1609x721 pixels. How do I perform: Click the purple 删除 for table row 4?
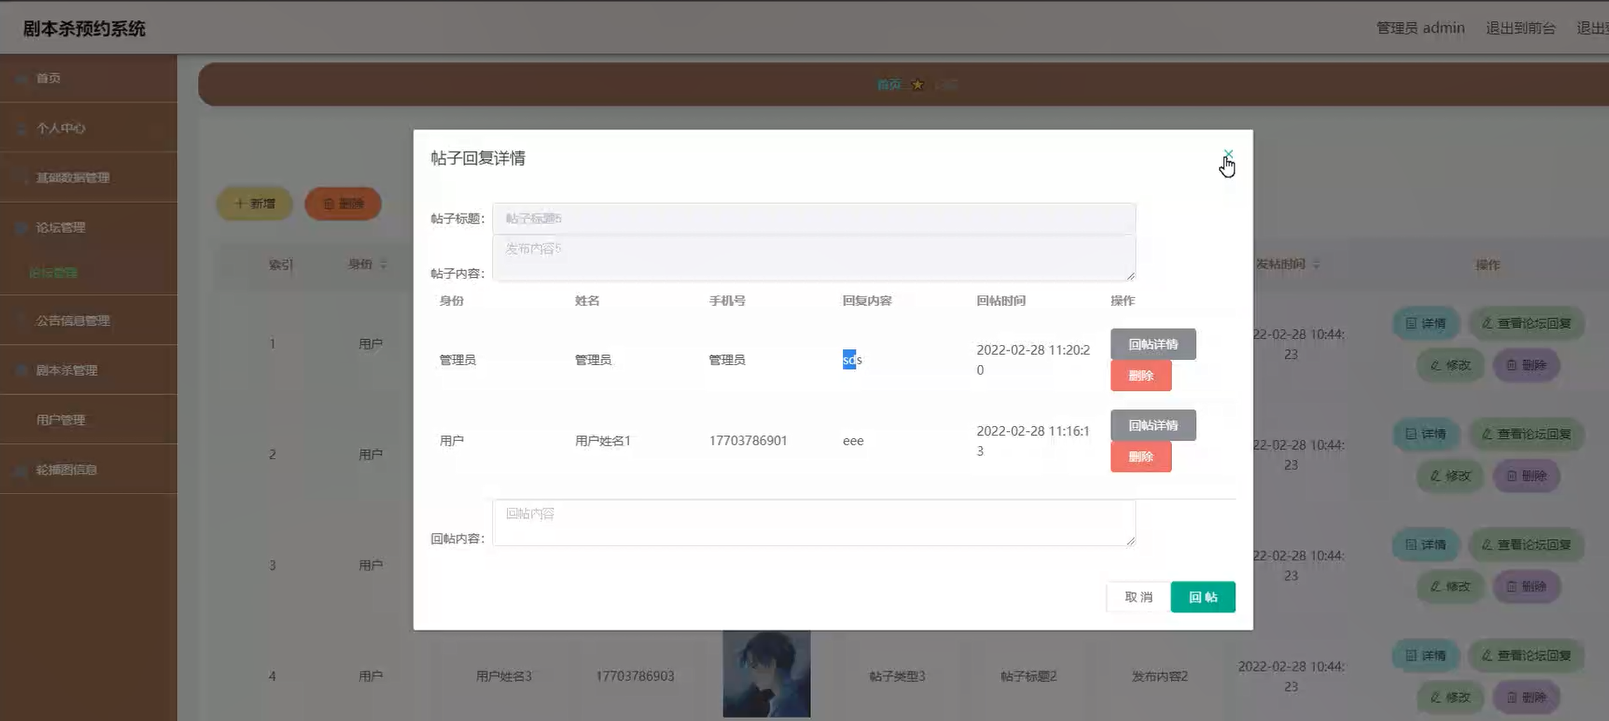pyautogui.click(x=1527, y=698)
